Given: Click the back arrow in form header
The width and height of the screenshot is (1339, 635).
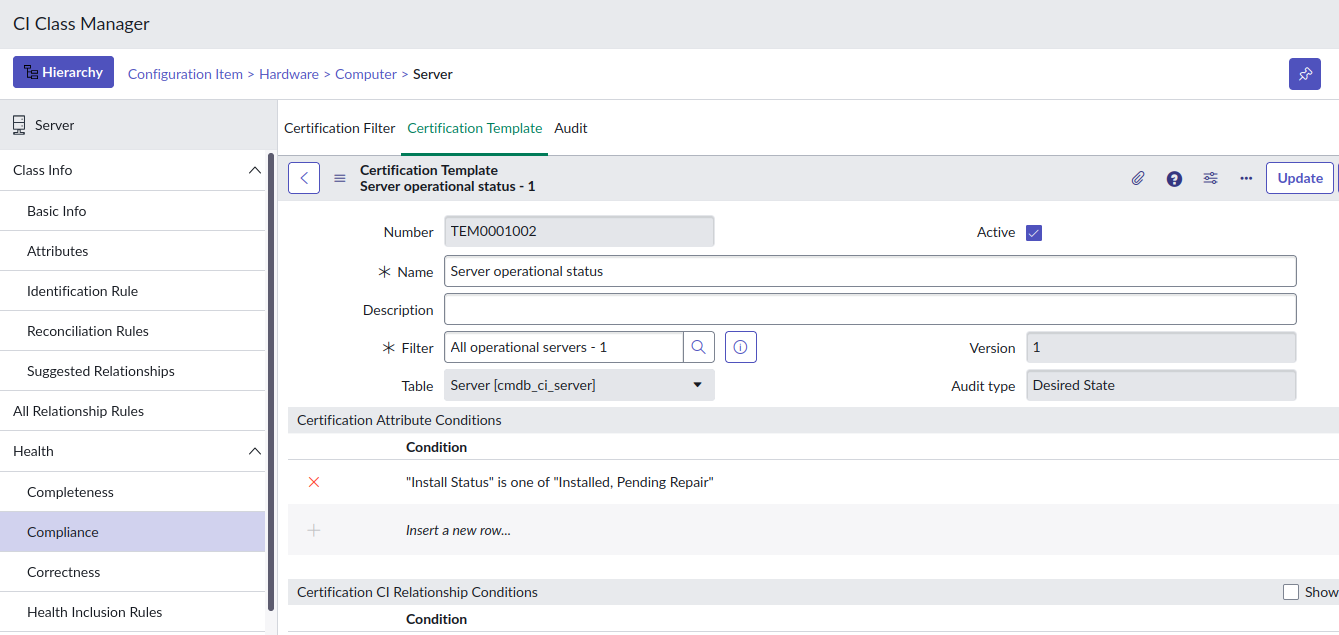Looking at the screenshot, I should (x=304, y=178).
